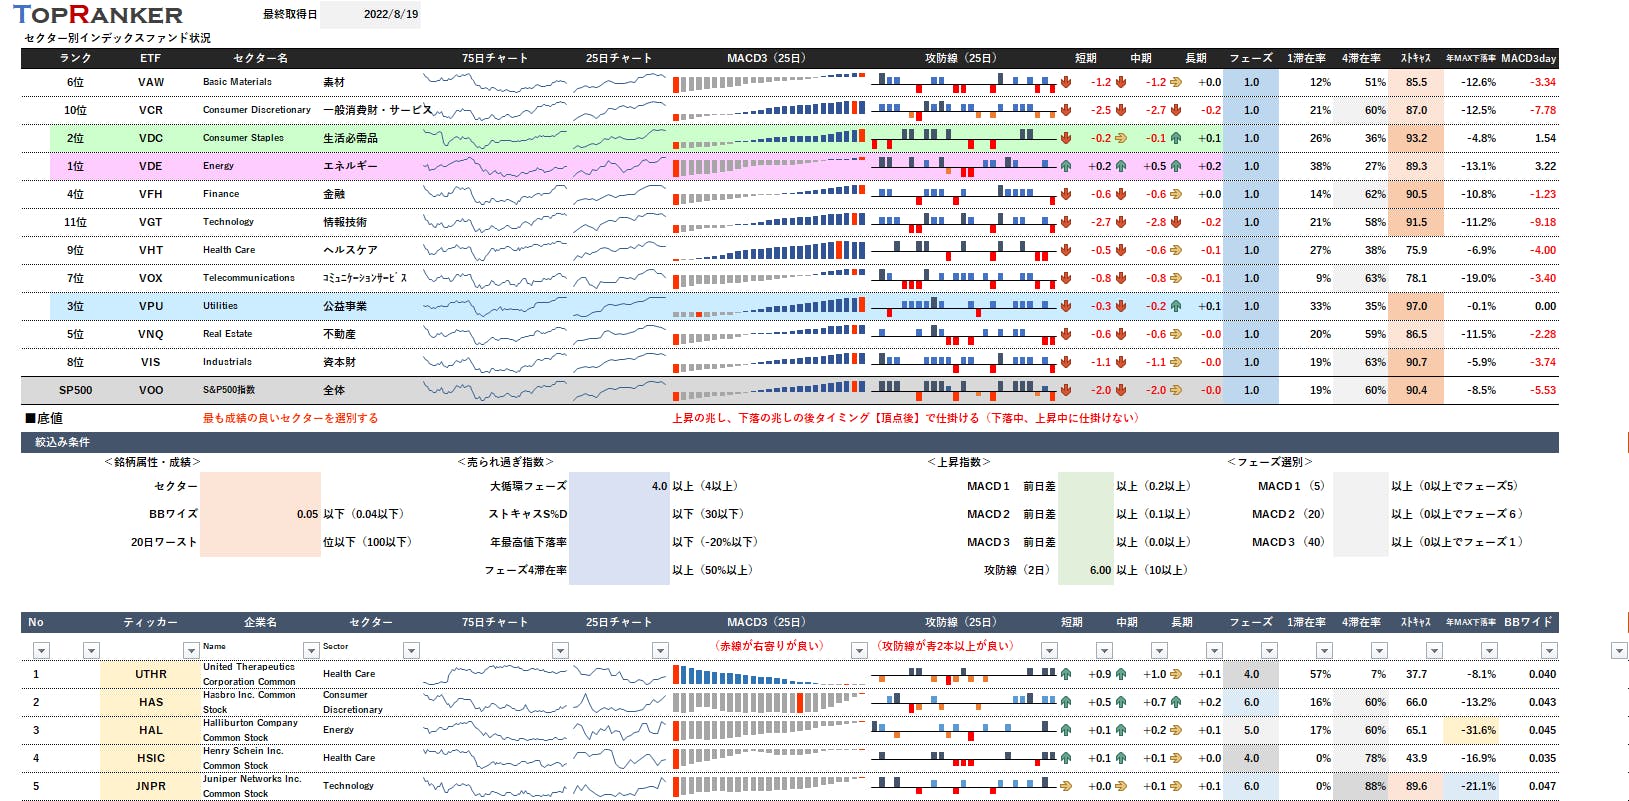
Task: Select the UTHR ticker cell
Action: coord(150,674)
